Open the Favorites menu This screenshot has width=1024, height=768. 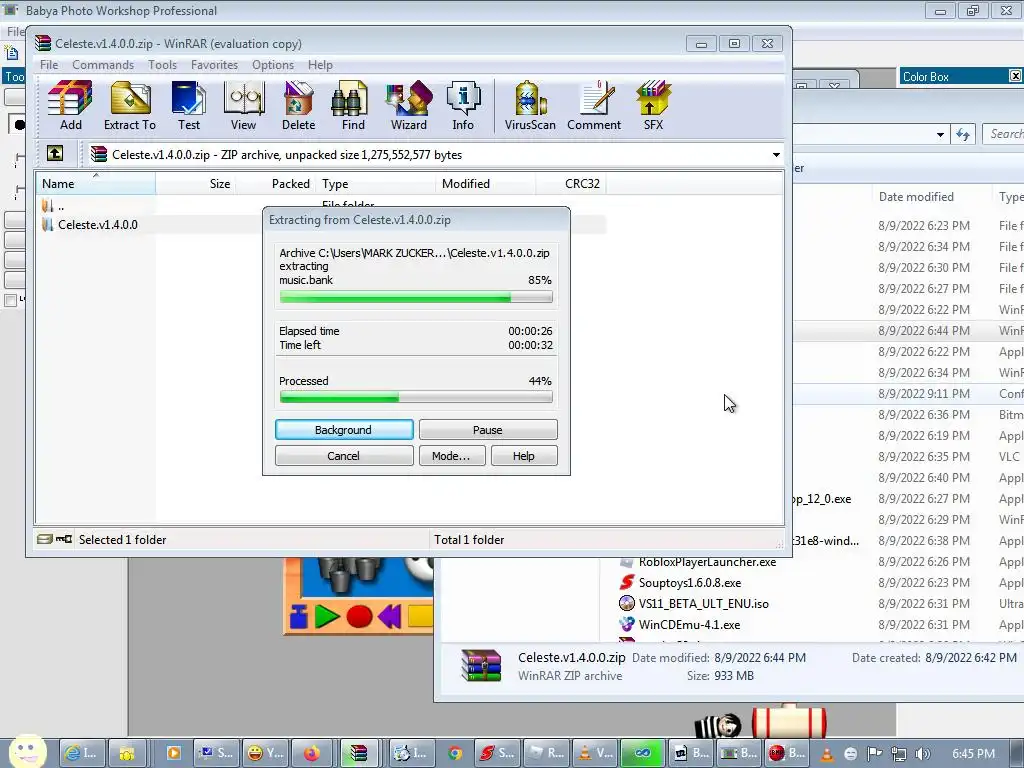[x=214, y=65]
